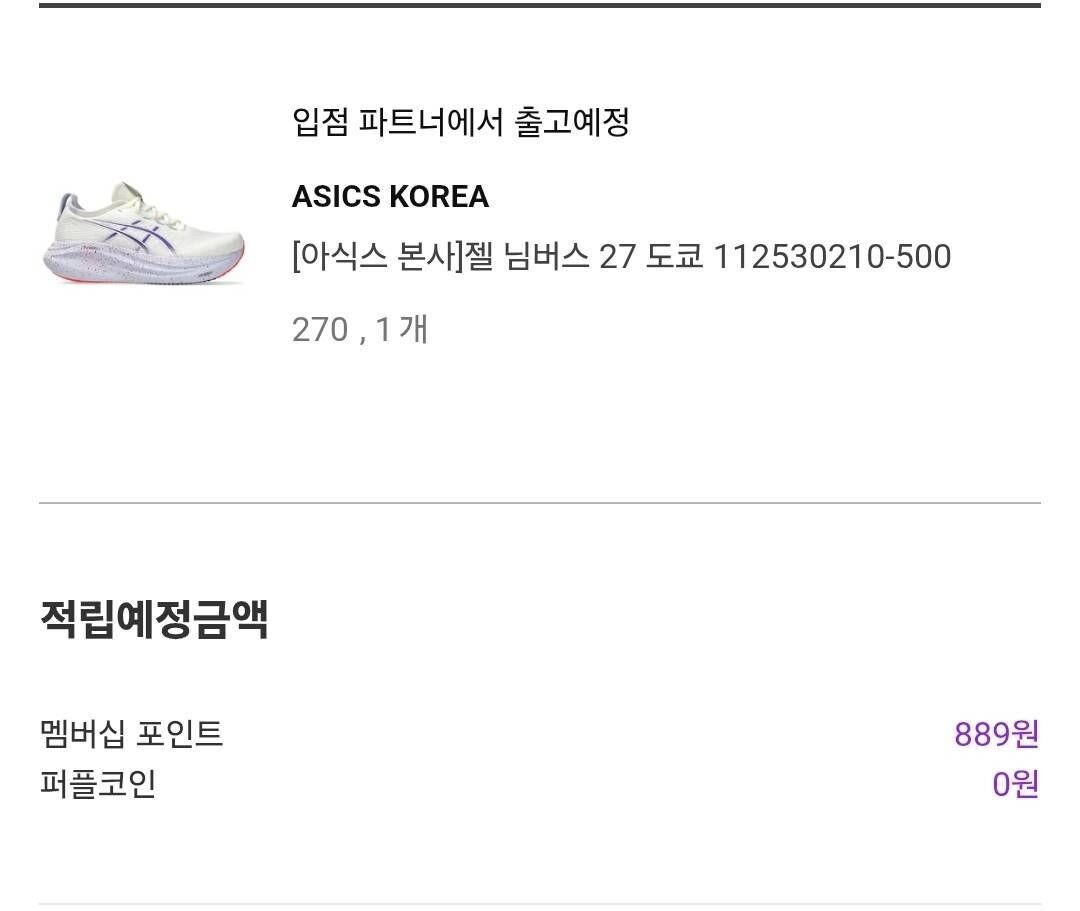Tap the 퍼플코인 label
The height and width of the screenshot is (911, 1080).
click(98, 784)
